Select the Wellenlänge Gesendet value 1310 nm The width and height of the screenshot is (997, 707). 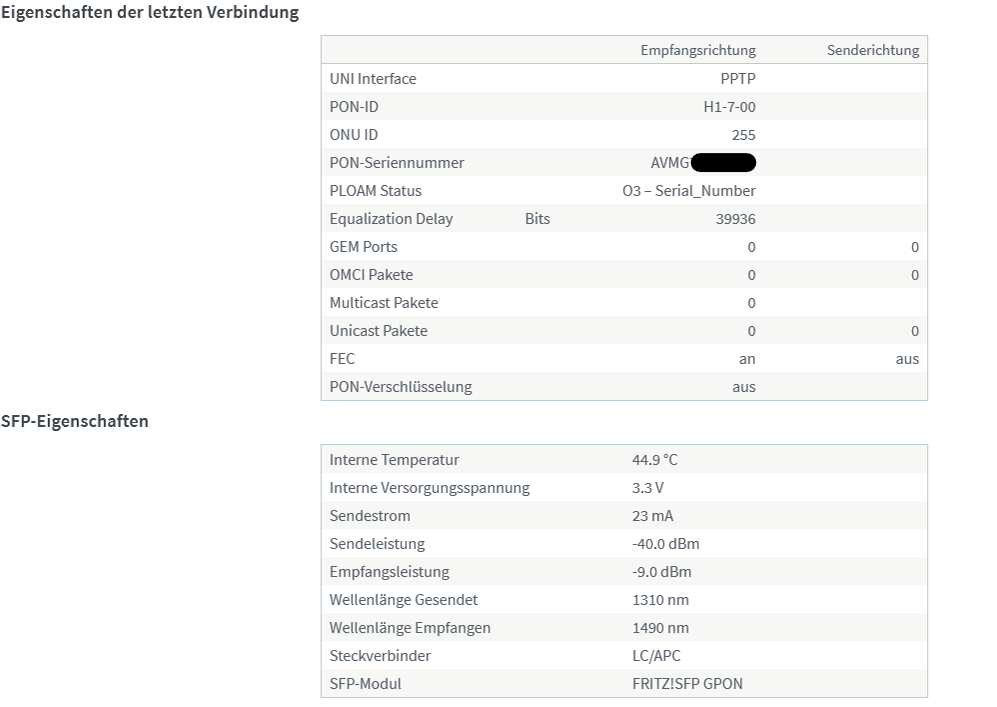pyautogui.click(x=660, y=600)
